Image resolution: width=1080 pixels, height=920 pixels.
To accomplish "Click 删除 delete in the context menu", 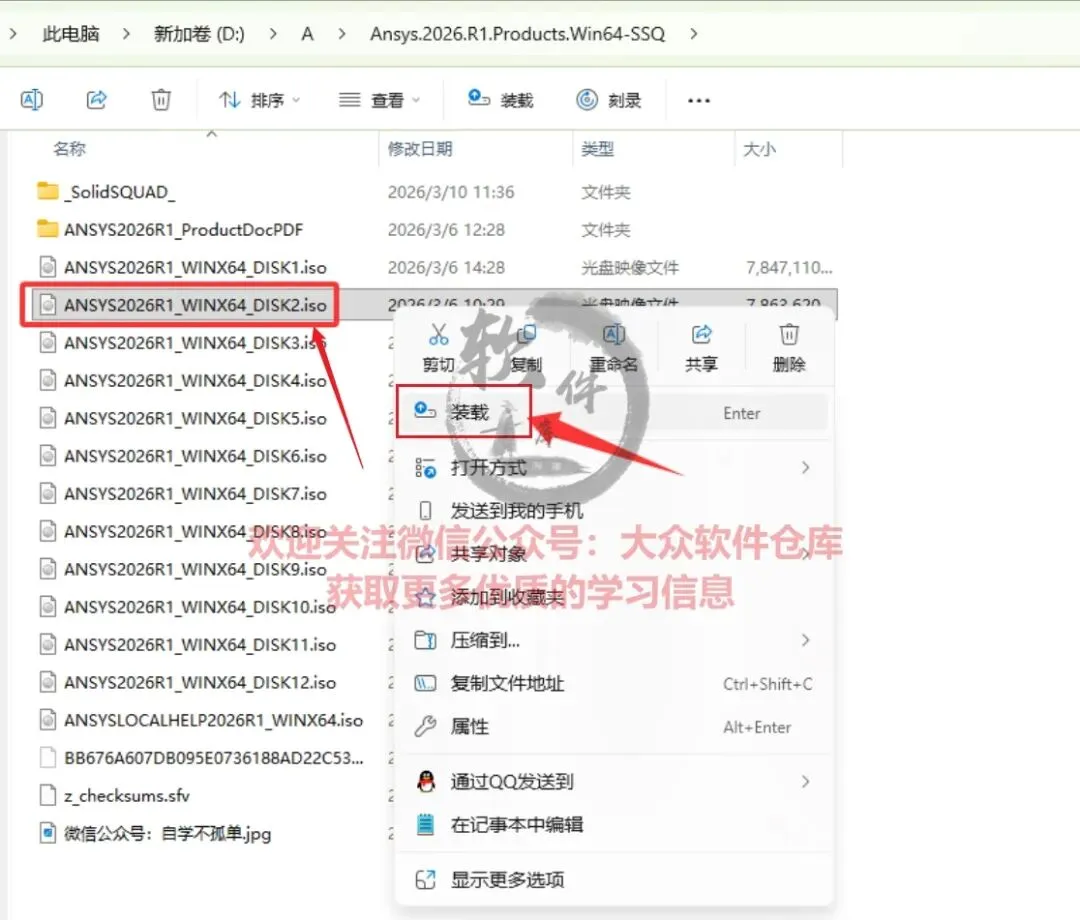I will click(789, 348).
